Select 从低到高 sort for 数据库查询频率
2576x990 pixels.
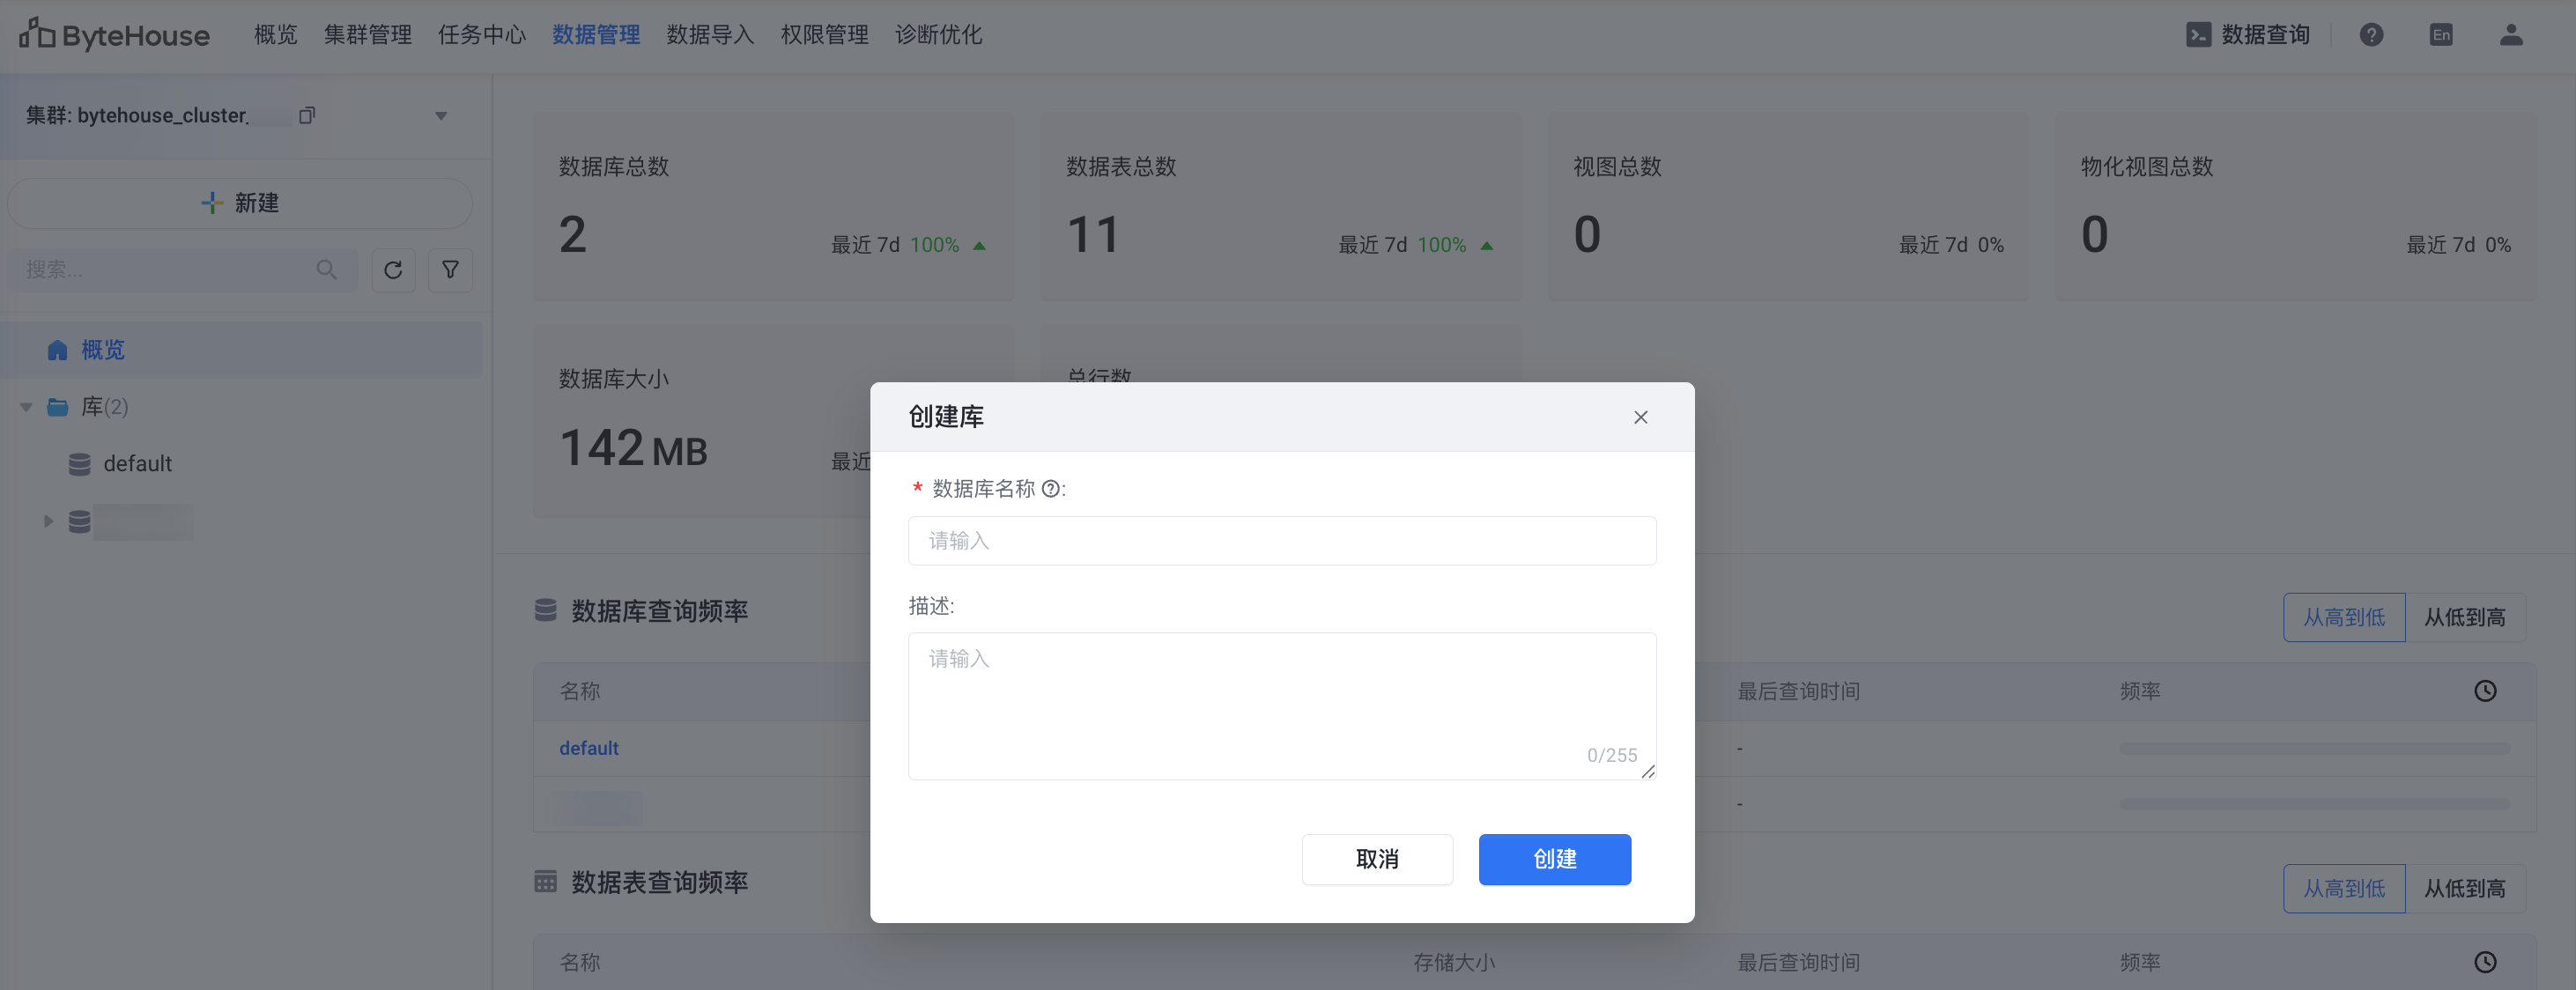pos(2464,617)
